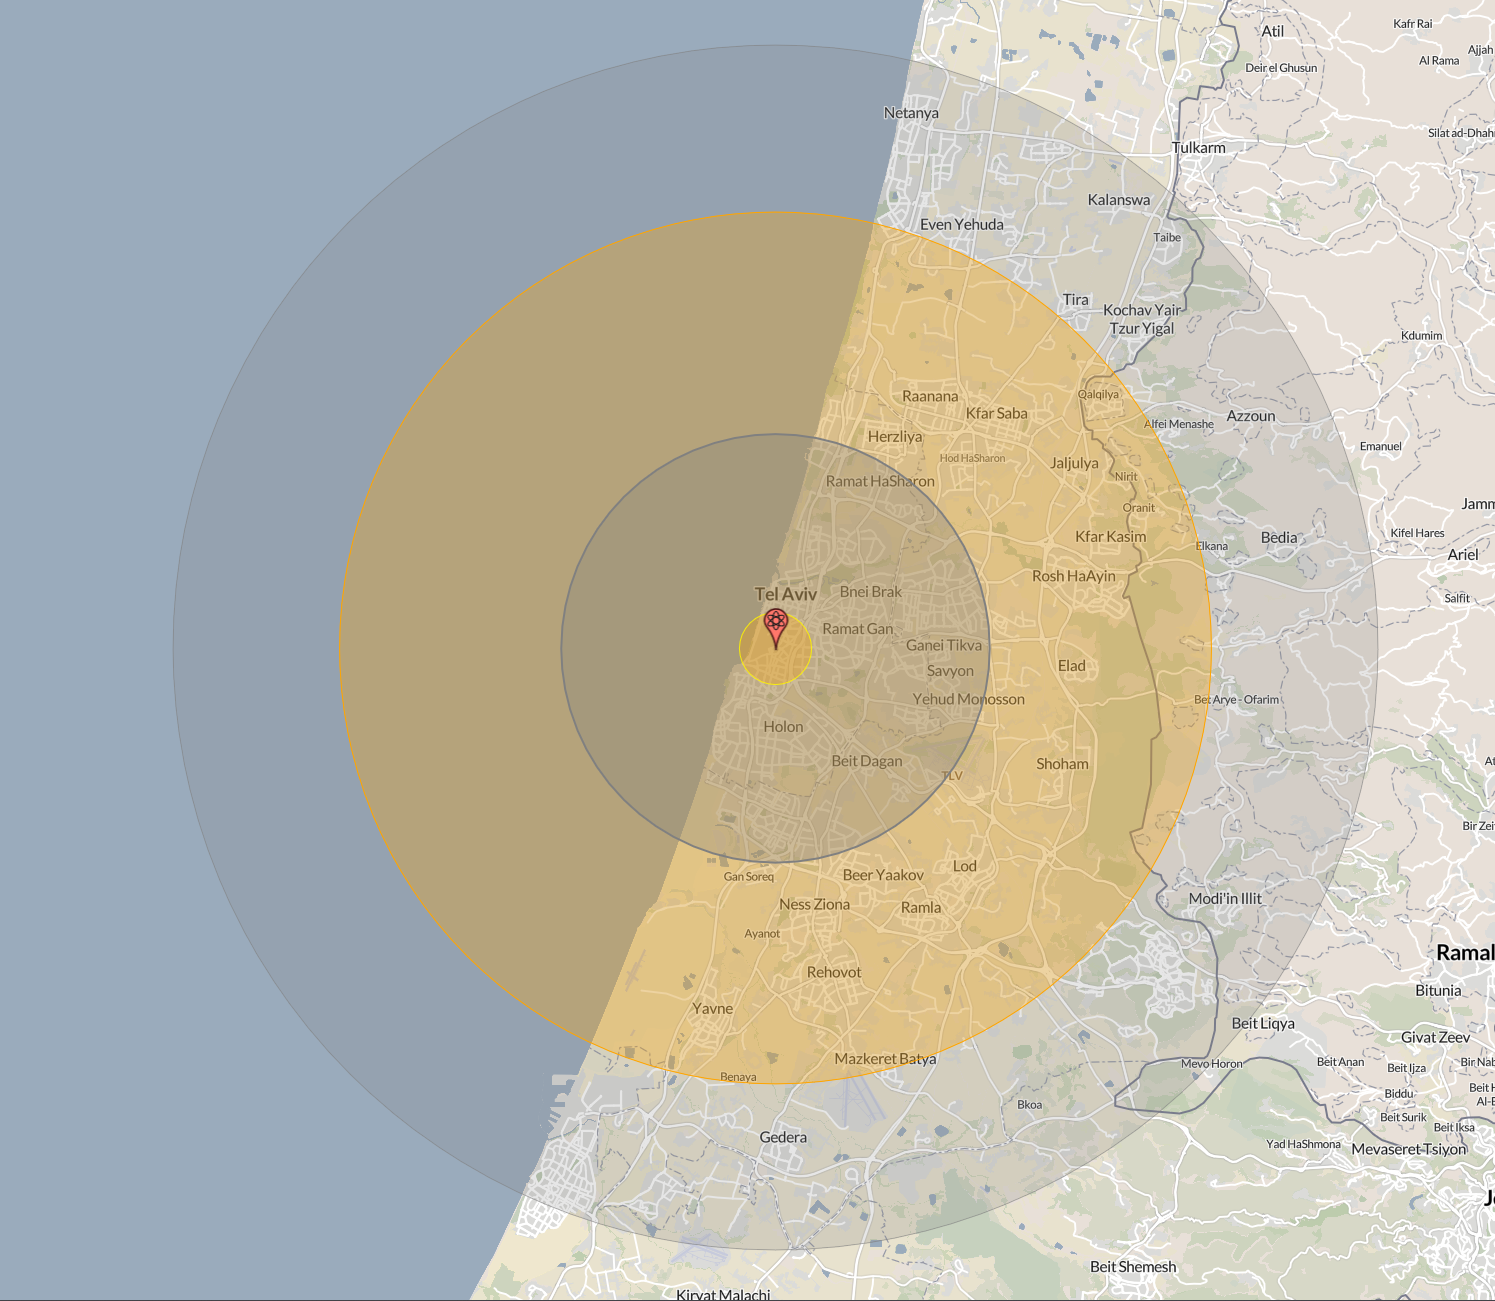Click the "Kochav Yair" label

(1143, 310)
